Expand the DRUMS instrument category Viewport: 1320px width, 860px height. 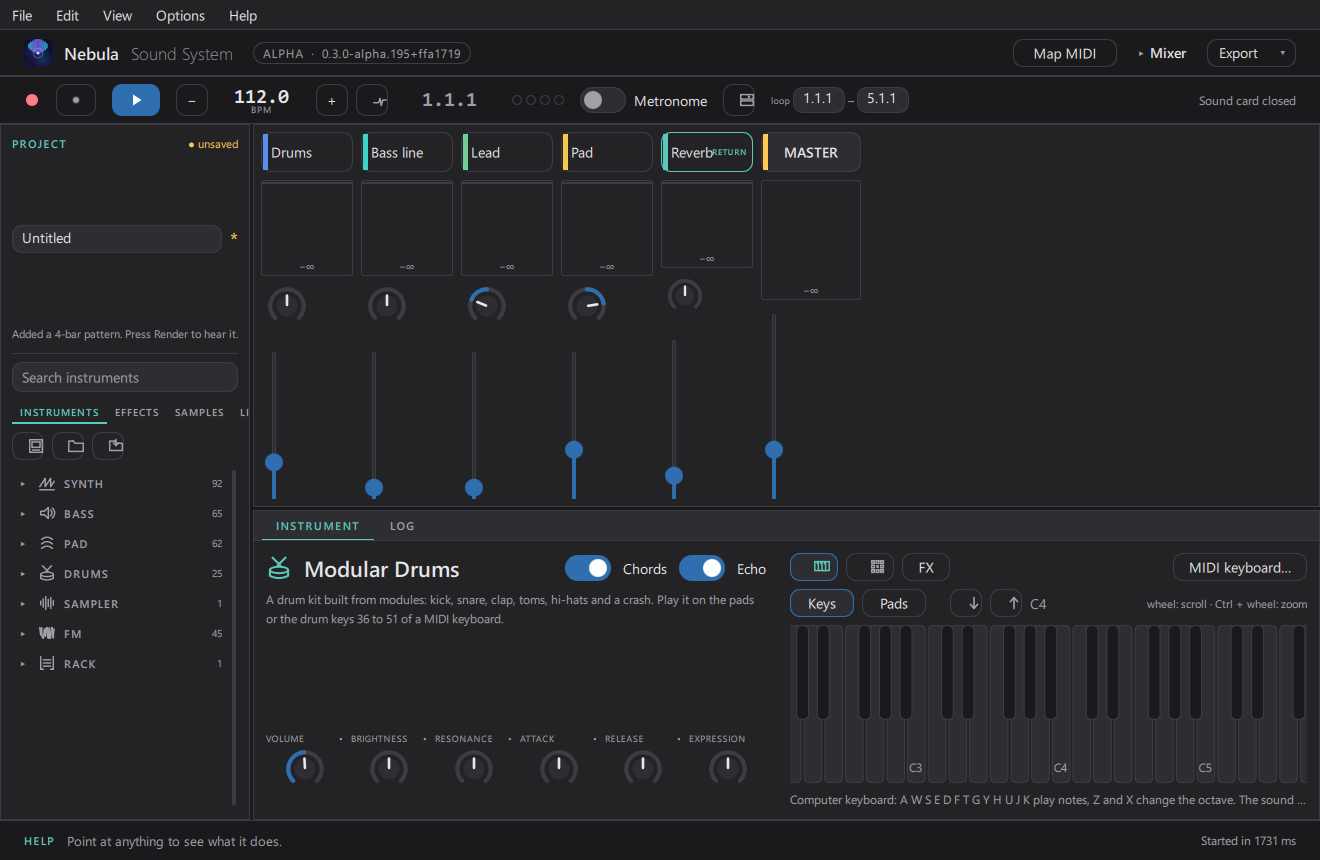tap(23, 574)
